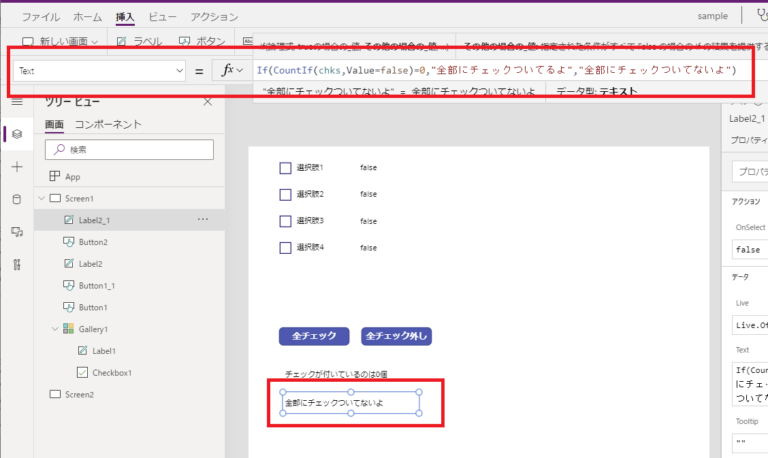The height and width of the screenshot is (458, 768).
Task: Click the App icon in tree
Action: pos(55,176)
